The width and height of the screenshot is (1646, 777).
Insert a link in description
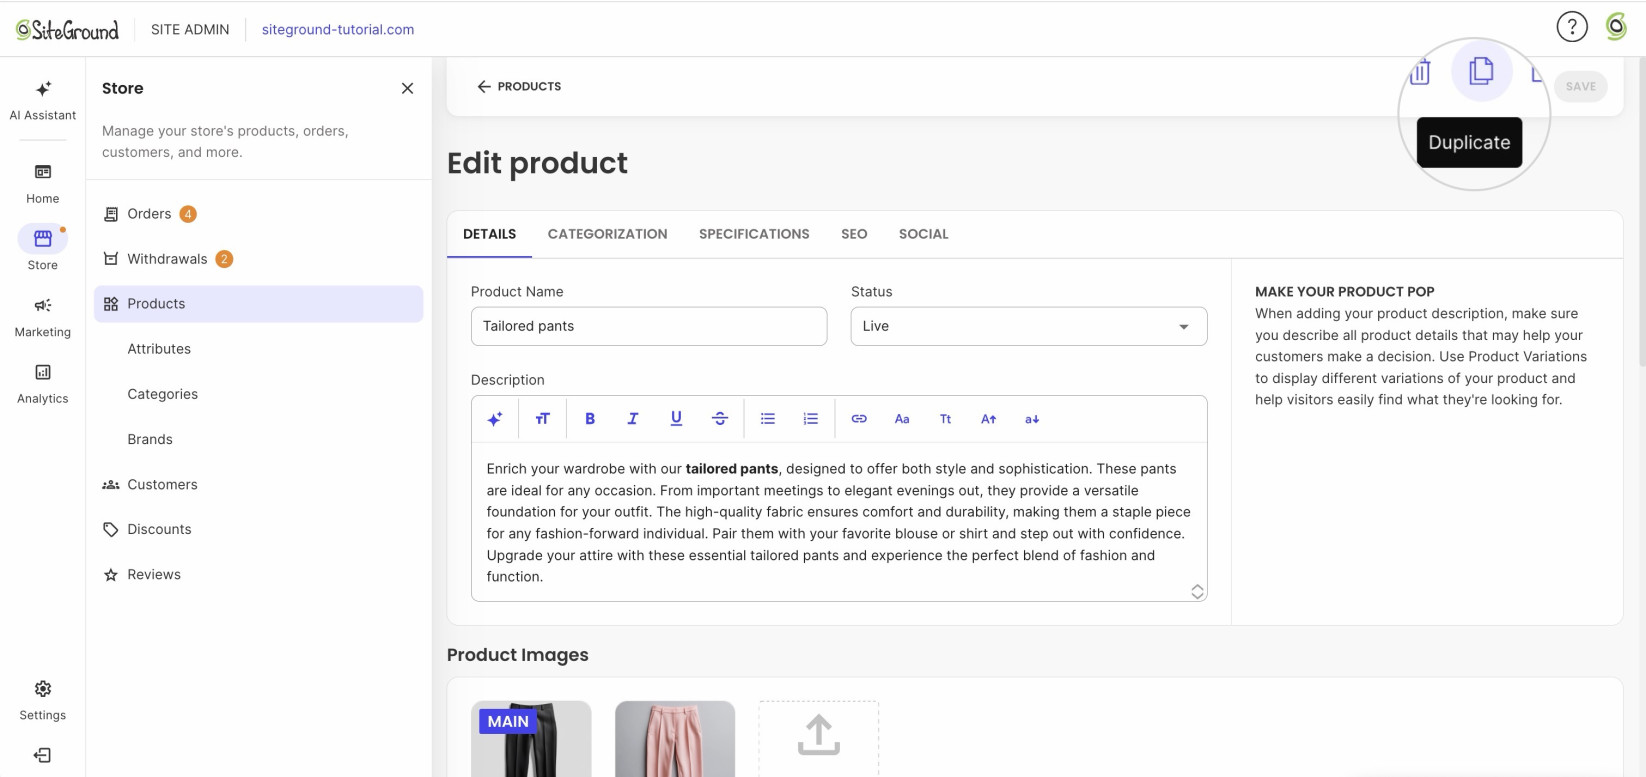click(859, 419)
